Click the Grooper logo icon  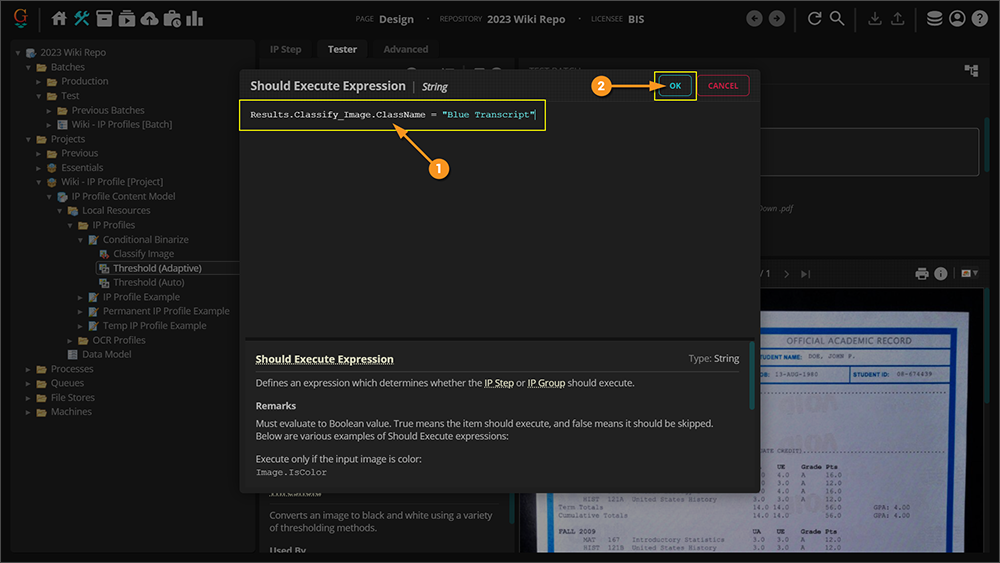pos(20,18)
